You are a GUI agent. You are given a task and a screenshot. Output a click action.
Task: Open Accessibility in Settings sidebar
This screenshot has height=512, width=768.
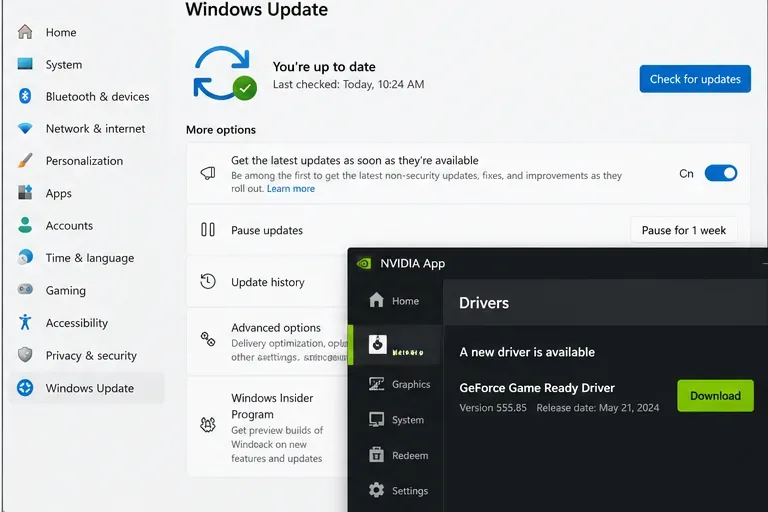click(x=86, y=323)
